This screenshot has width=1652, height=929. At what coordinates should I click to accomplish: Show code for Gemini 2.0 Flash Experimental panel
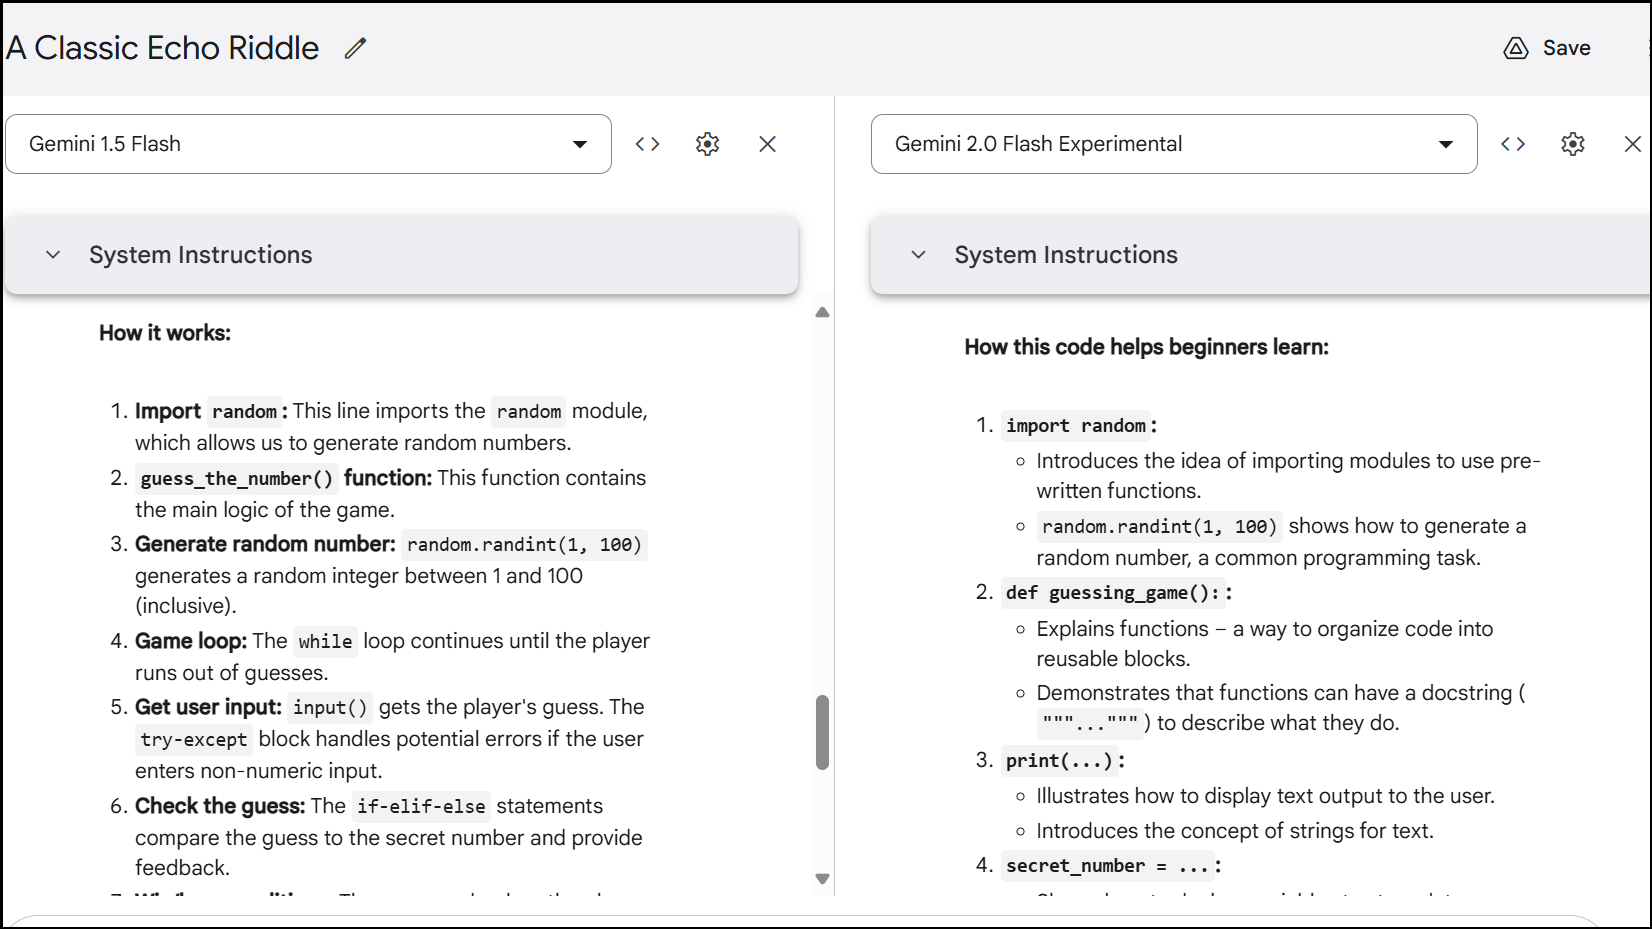[x=1513, y=144]
